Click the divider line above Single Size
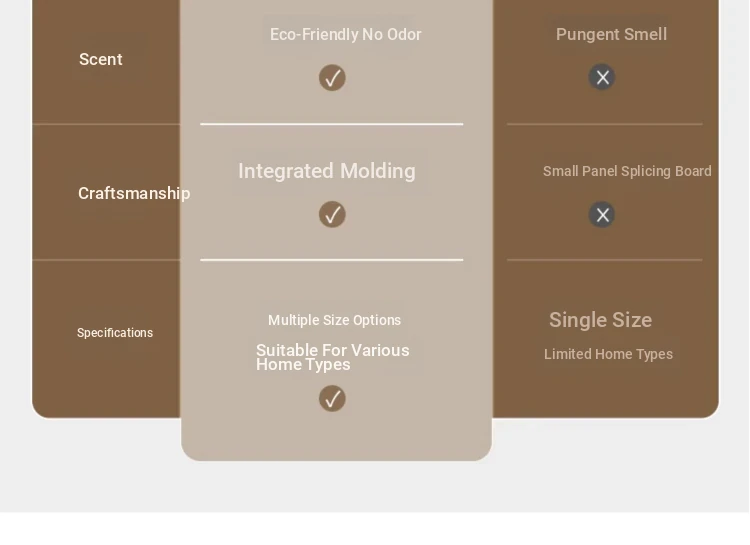750x545 pixels. pos(605,260)
